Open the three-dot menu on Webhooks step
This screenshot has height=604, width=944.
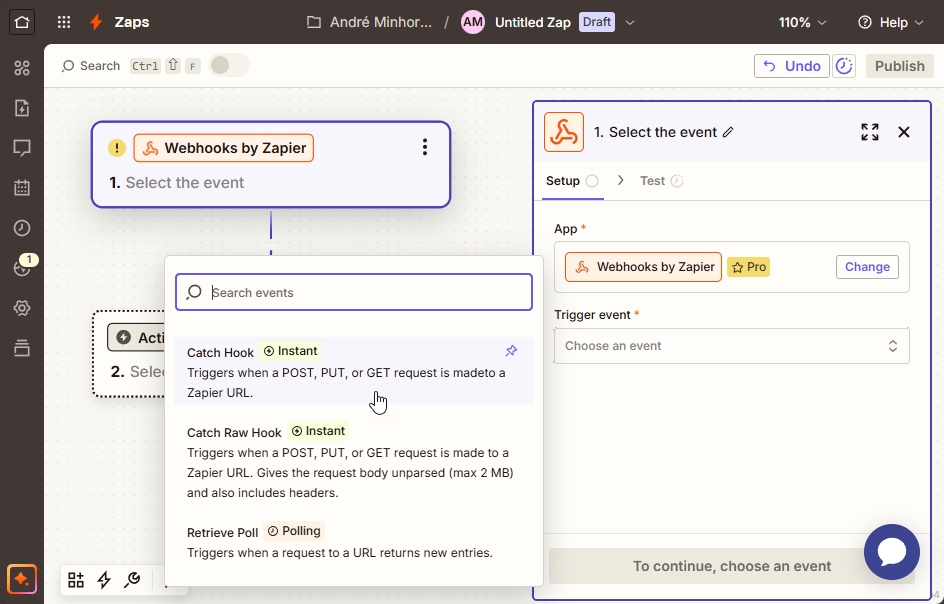[x=425, y=146]
